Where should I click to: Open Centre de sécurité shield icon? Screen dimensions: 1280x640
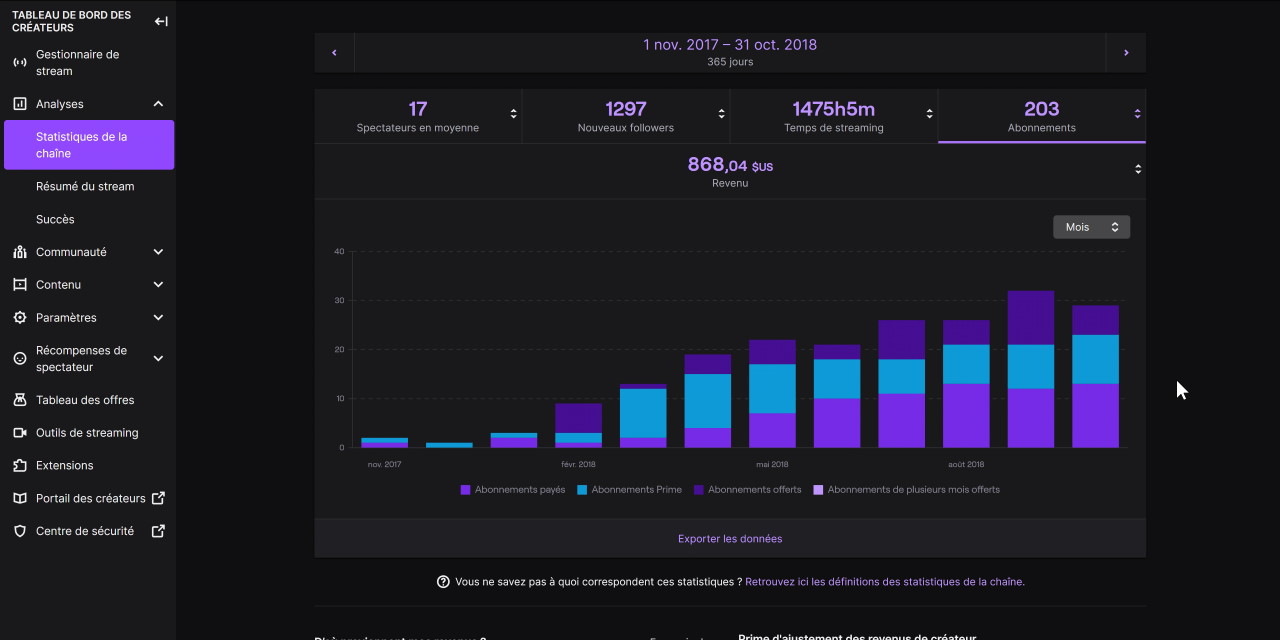[x=19, y=531]
